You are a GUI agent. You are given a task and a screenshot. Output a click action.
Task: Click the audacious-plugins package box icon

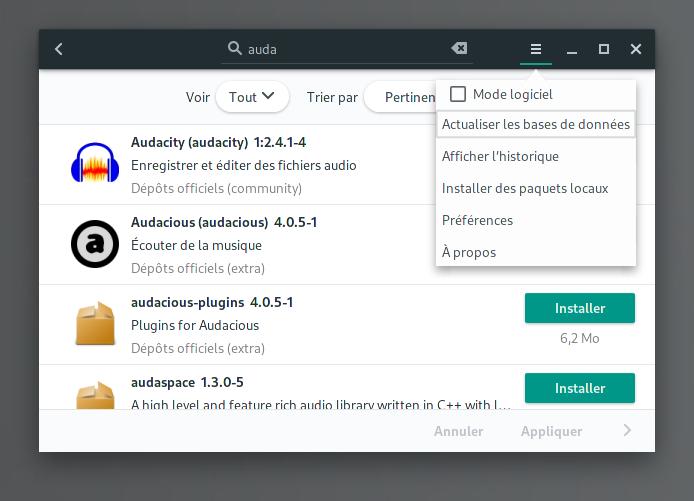tap(95, 324)
